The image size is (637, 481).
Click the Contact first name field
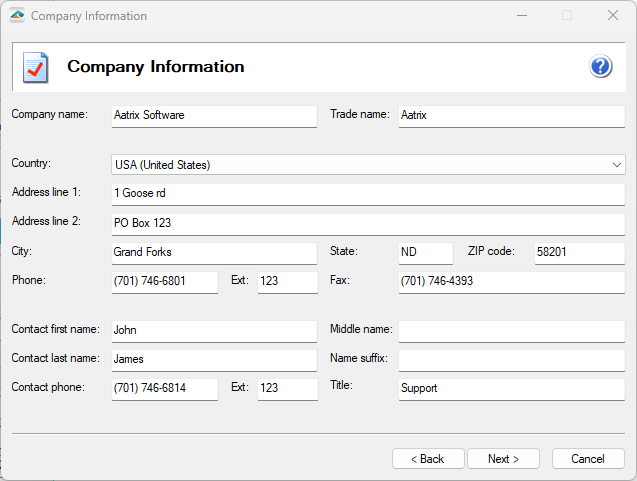[x=214, y=332]
